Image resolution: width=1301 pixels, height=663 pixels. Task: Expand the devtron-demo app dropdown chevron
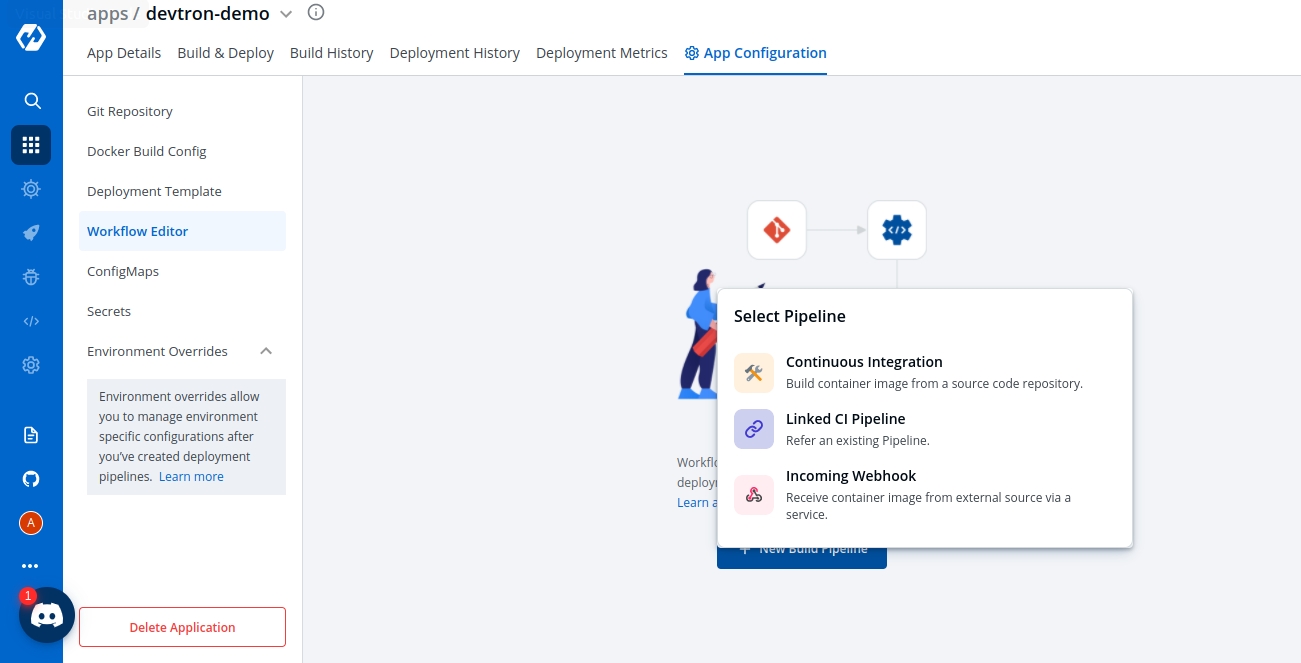coord(286,14)
